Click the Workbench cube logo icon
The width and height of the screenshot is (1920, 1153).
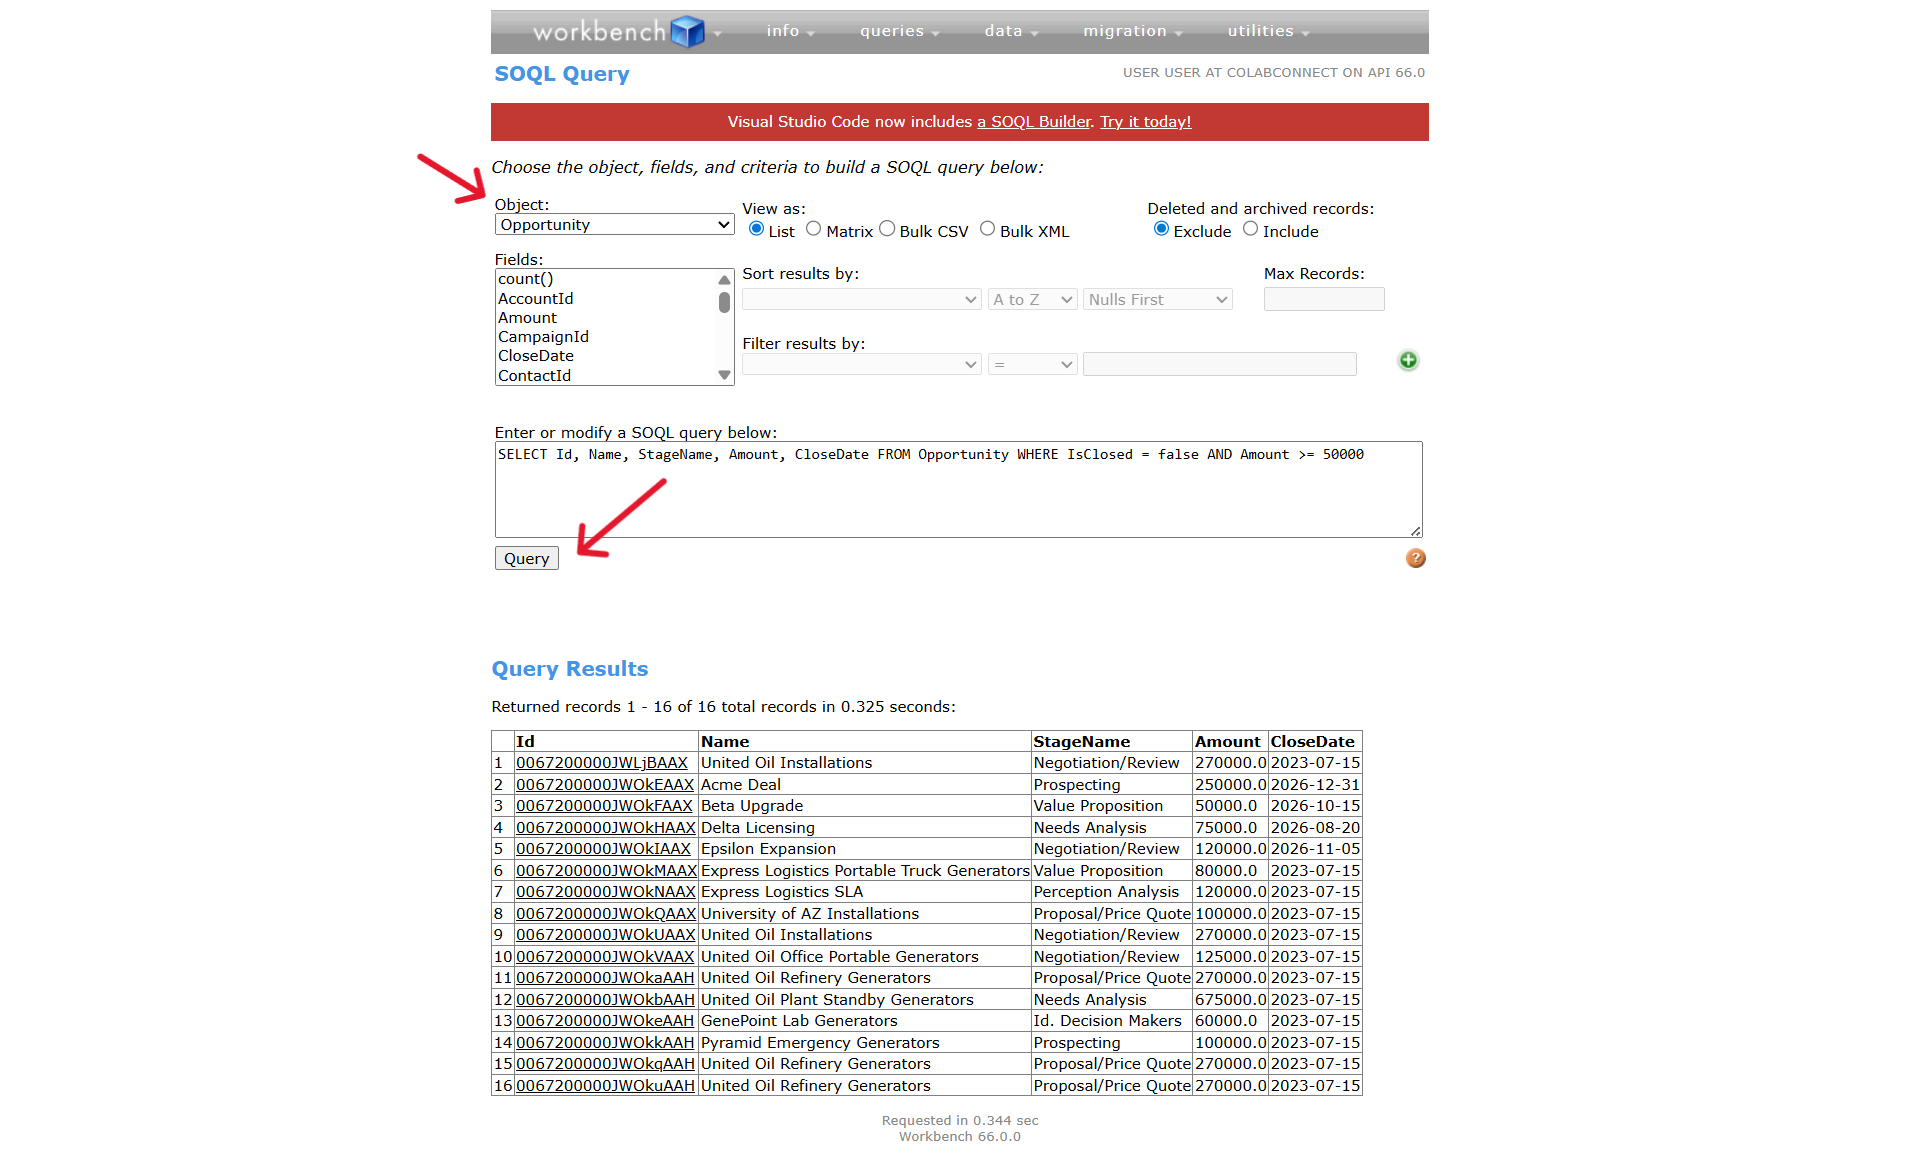pyautogui.click(x=687, y=32)
